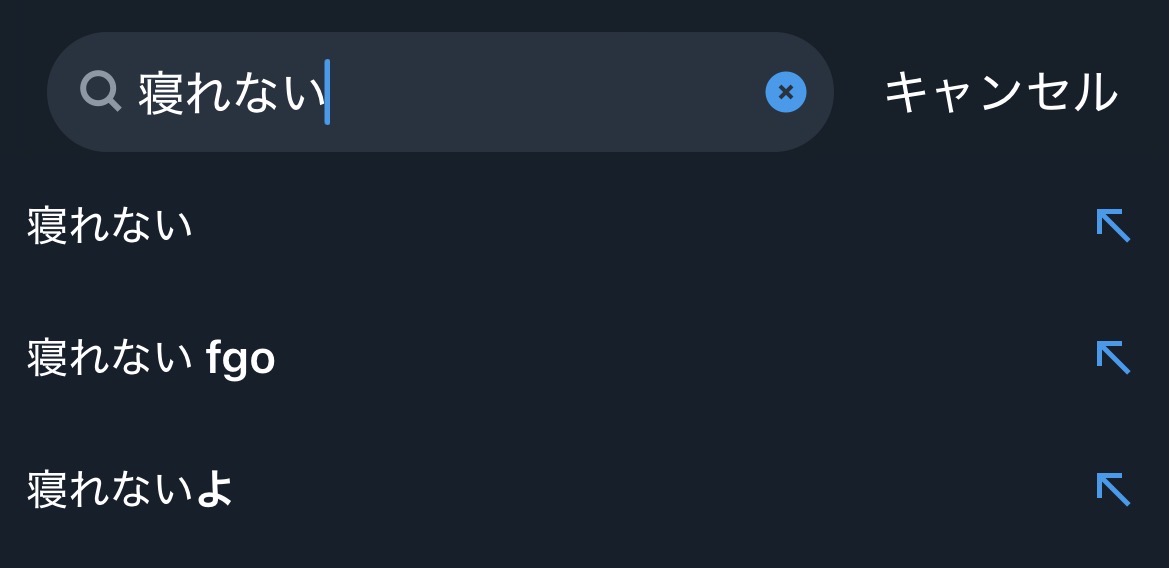
Task: Hit the blue circular clear button
Action: click(x=786, y=92)
